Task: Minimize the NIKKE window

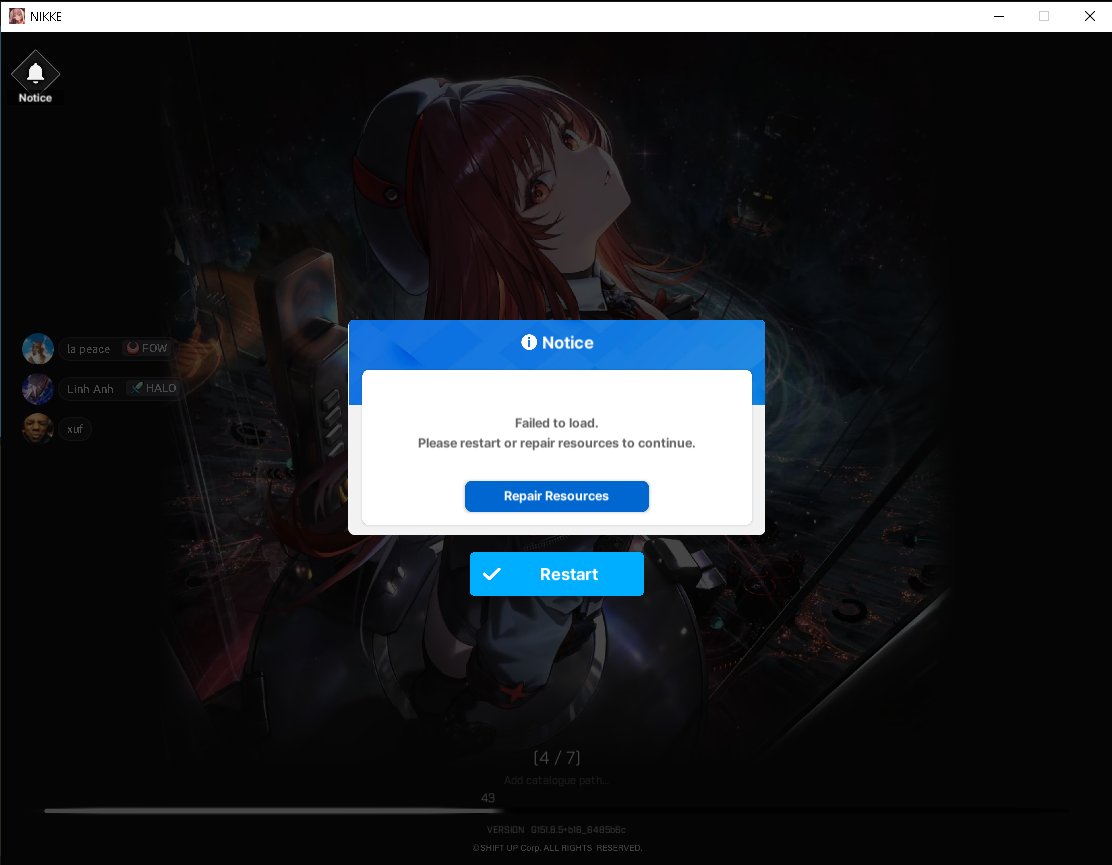Action: tap(999, 16)
